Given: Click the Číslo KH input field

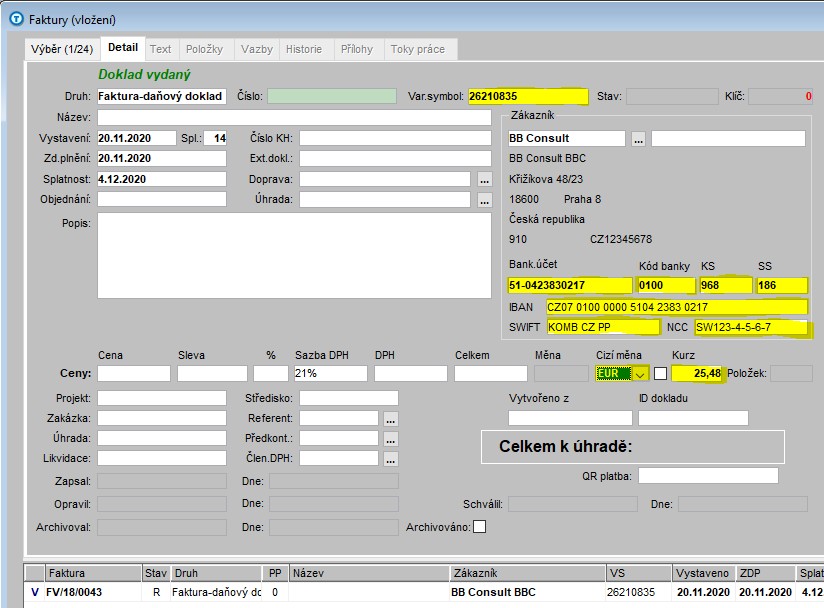Looking at the screenshot, I should (395, 138).
